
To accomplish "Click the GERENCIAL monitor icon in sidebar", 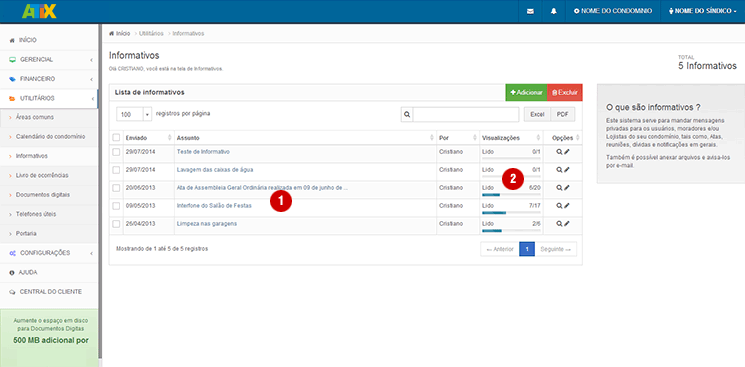I will click(x=12, y=60).
